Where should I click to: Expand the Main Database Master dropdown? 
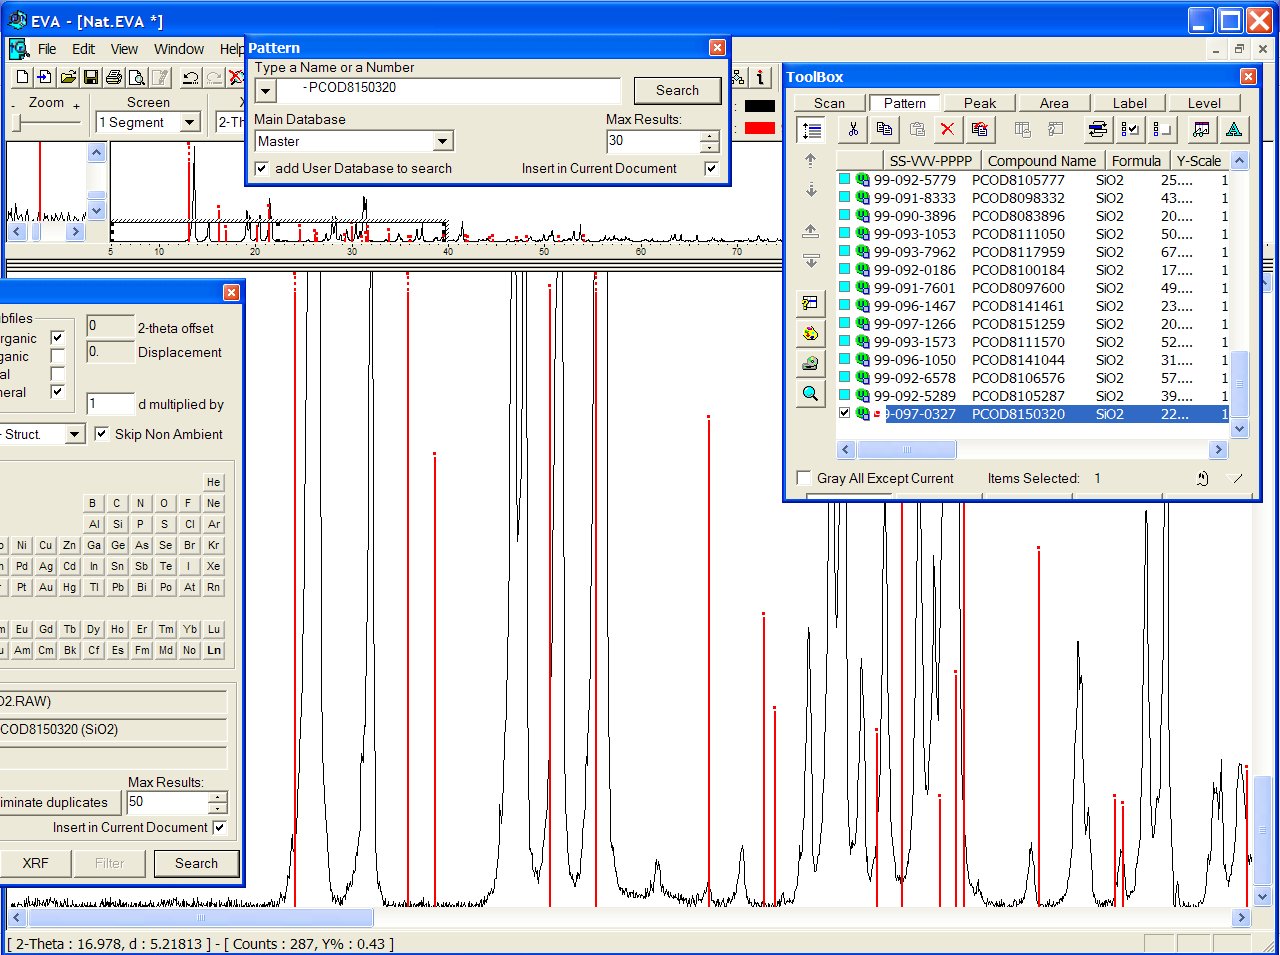point(443,142)
